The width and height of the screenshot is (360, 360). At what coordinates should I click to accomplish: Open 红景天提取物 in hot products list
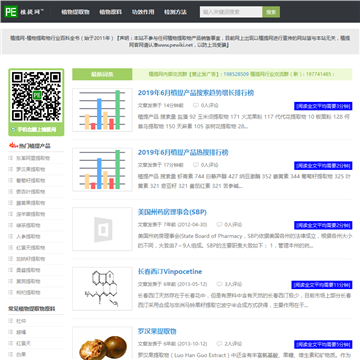31,248
